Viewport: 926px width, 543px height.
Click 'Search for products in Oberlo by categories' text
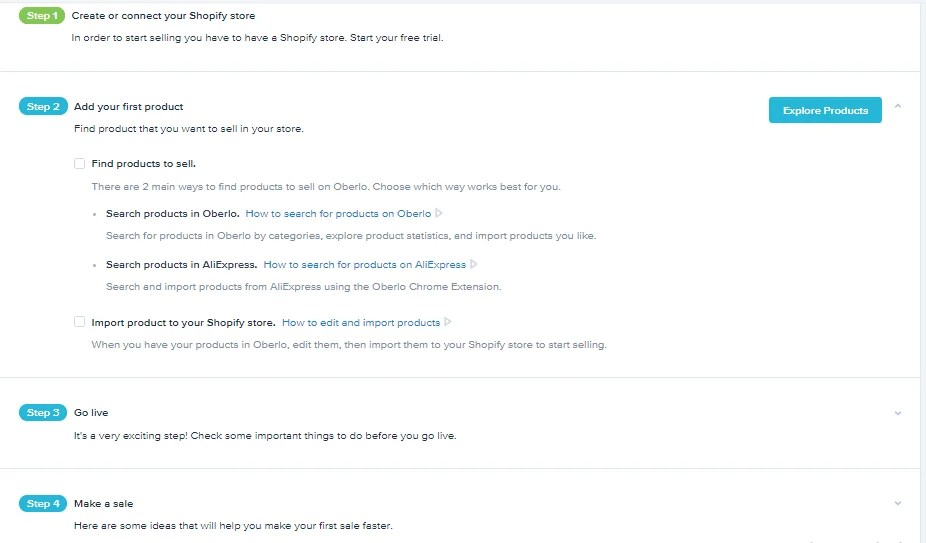(351, 236)
